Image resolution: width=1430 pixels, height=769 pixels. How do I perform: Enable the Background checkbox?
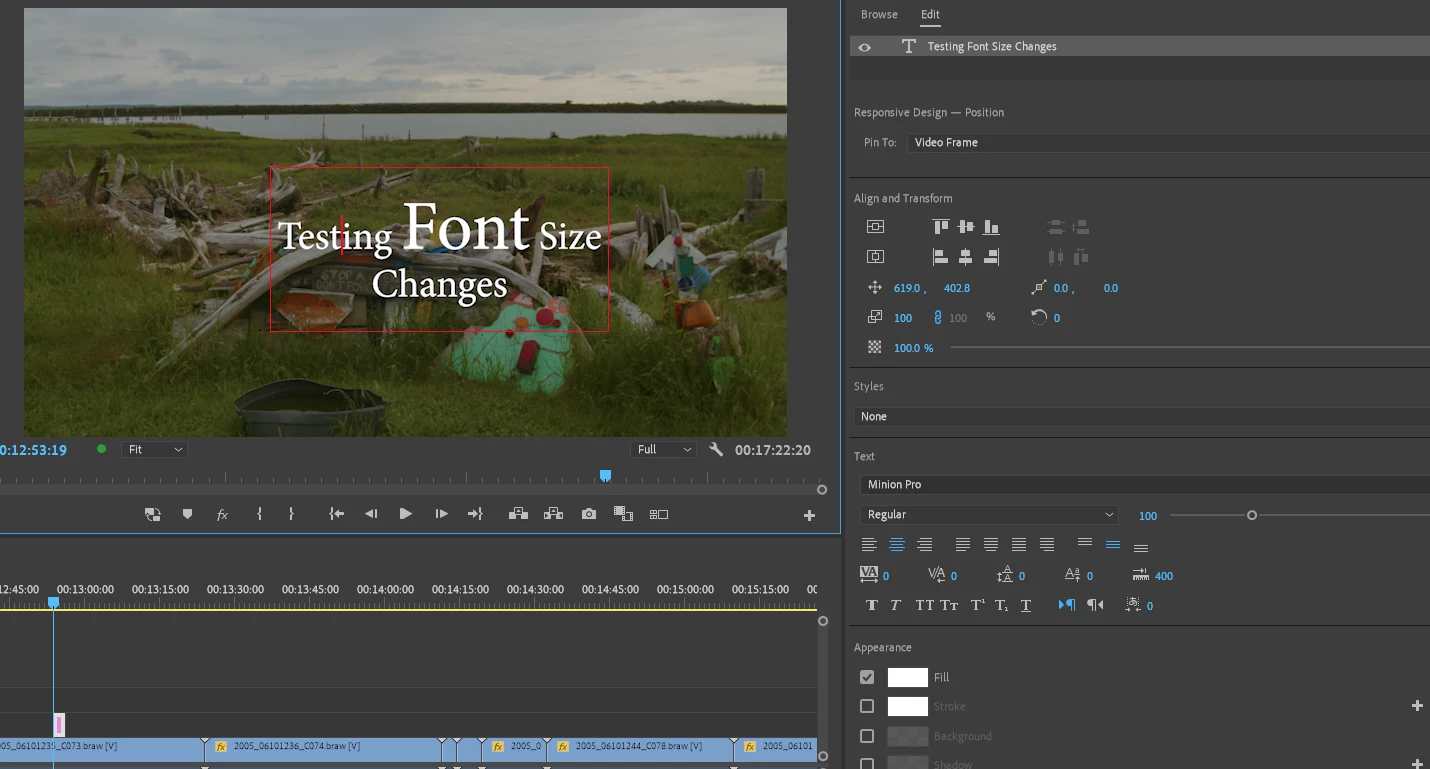pyautogui.click(x=867, y=736)
